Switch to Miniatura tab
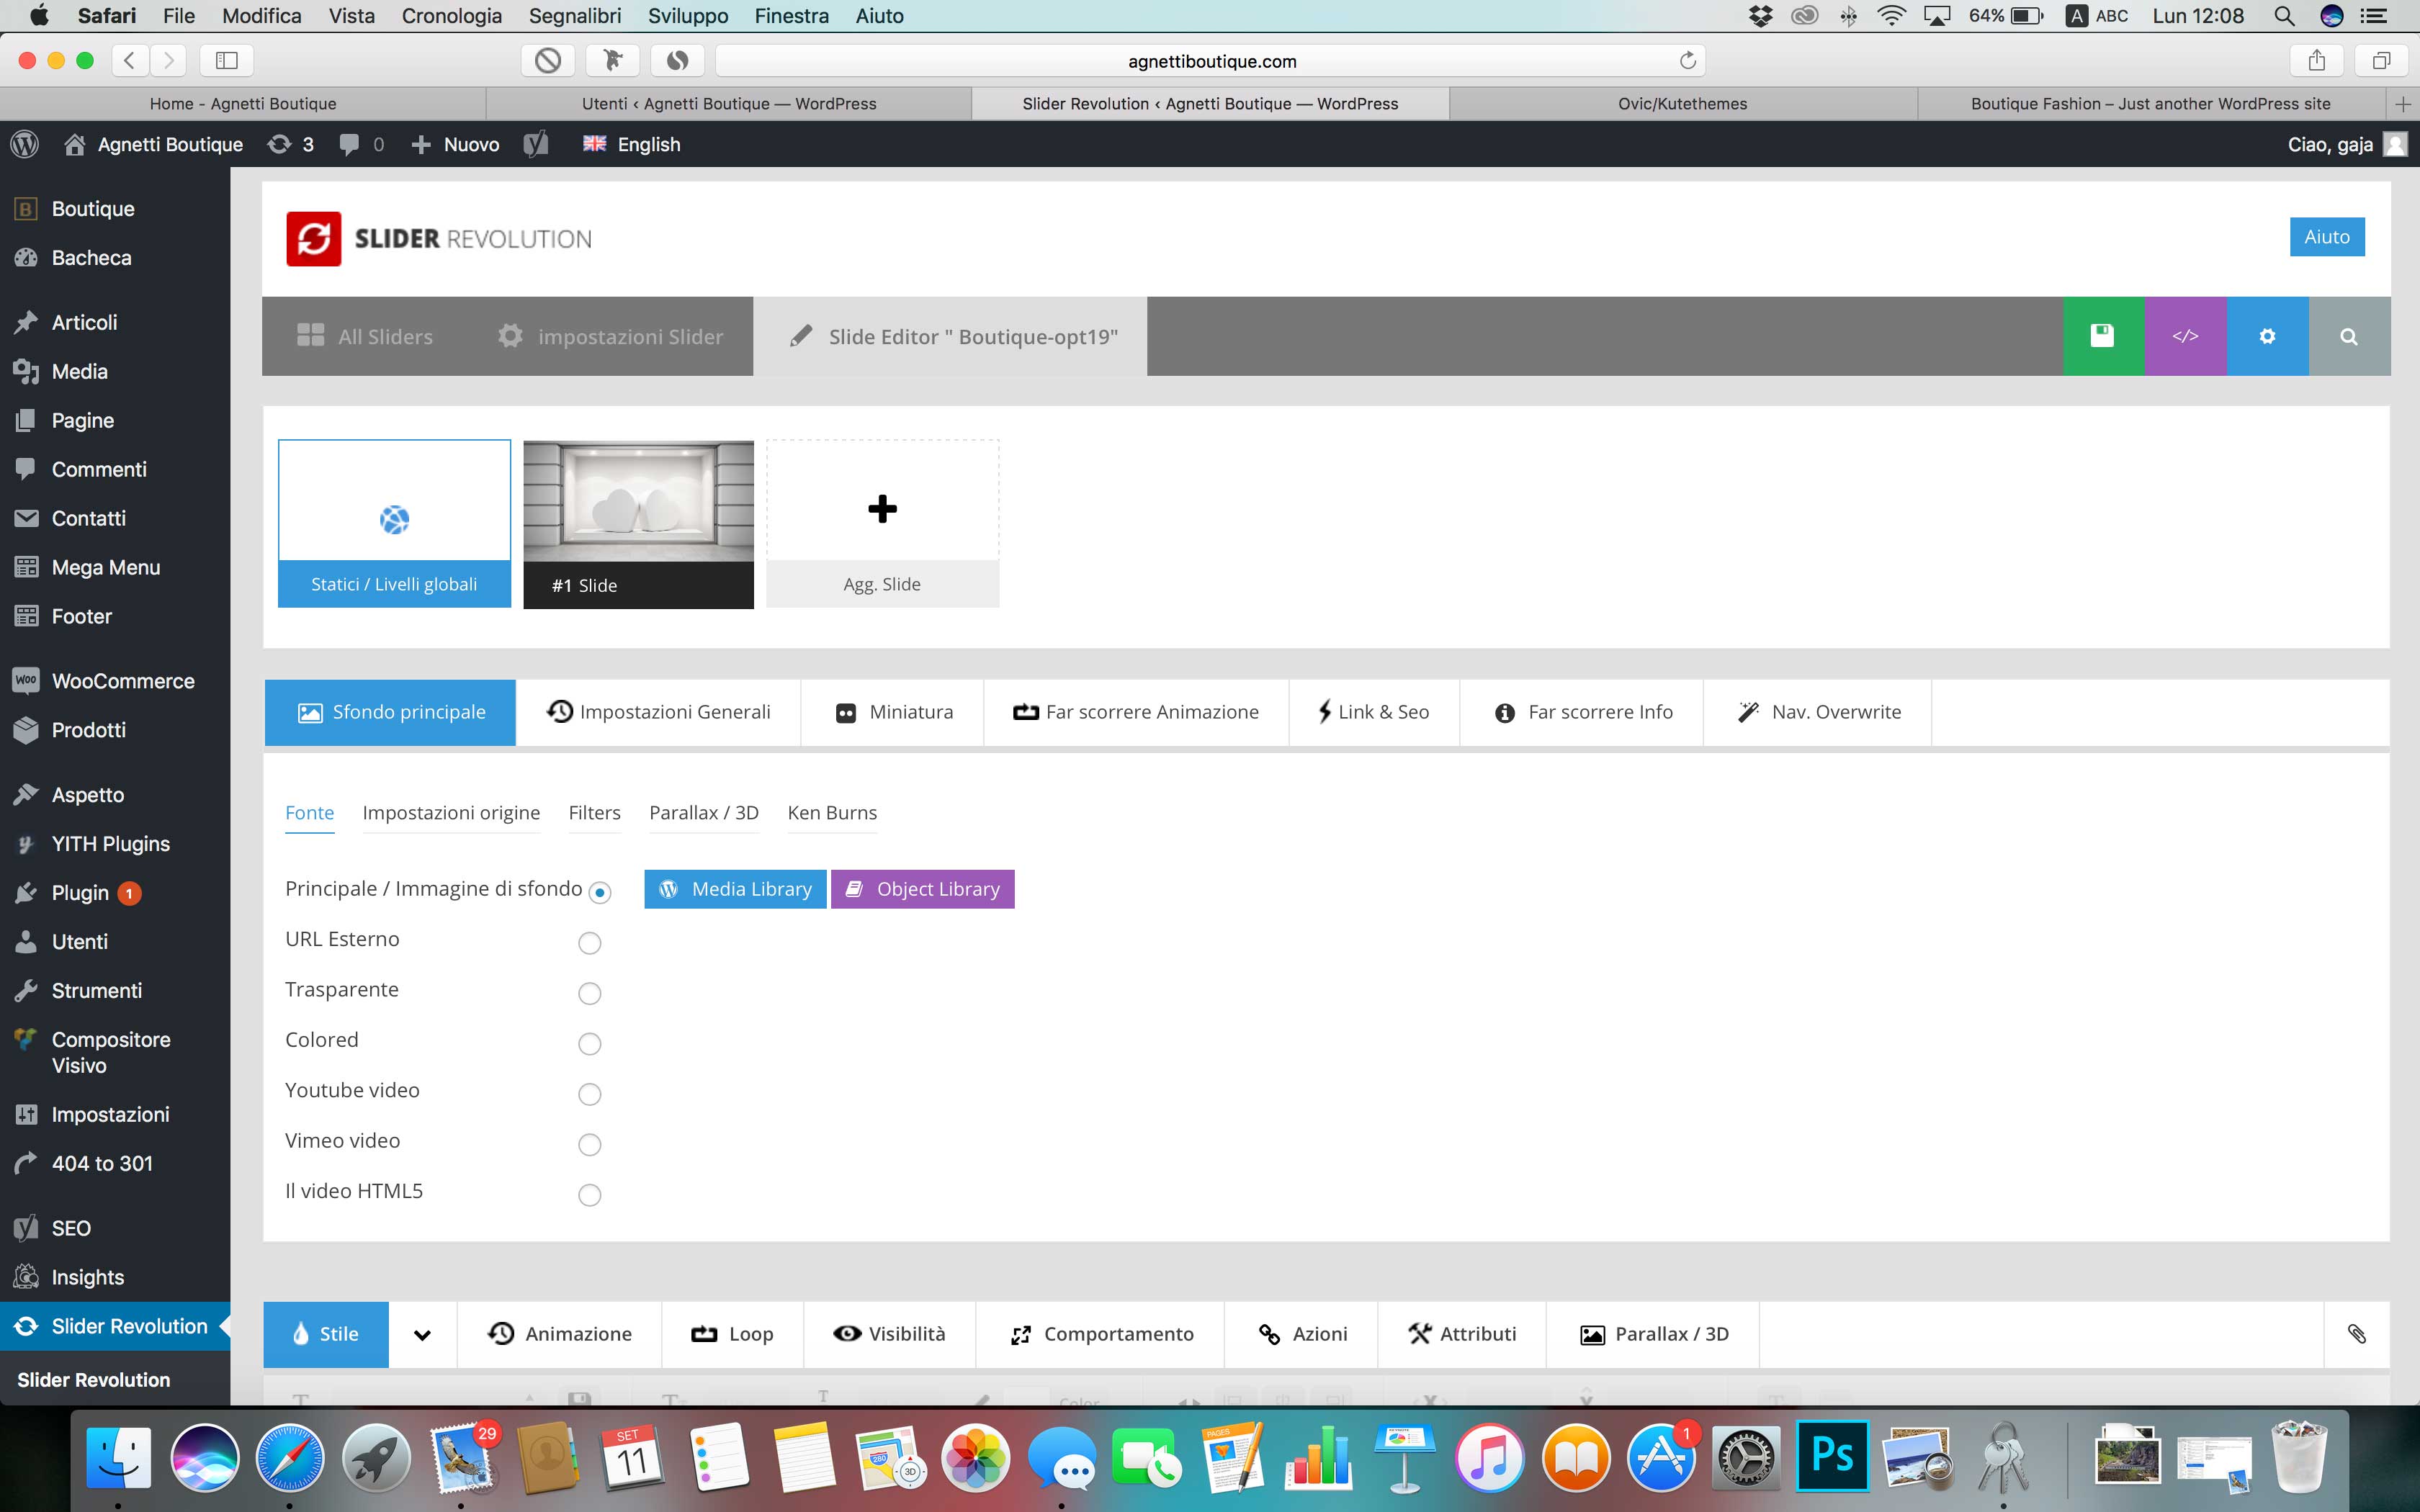The height and width of the screenshot is (1512, 2420). click(x=893, y=712)
